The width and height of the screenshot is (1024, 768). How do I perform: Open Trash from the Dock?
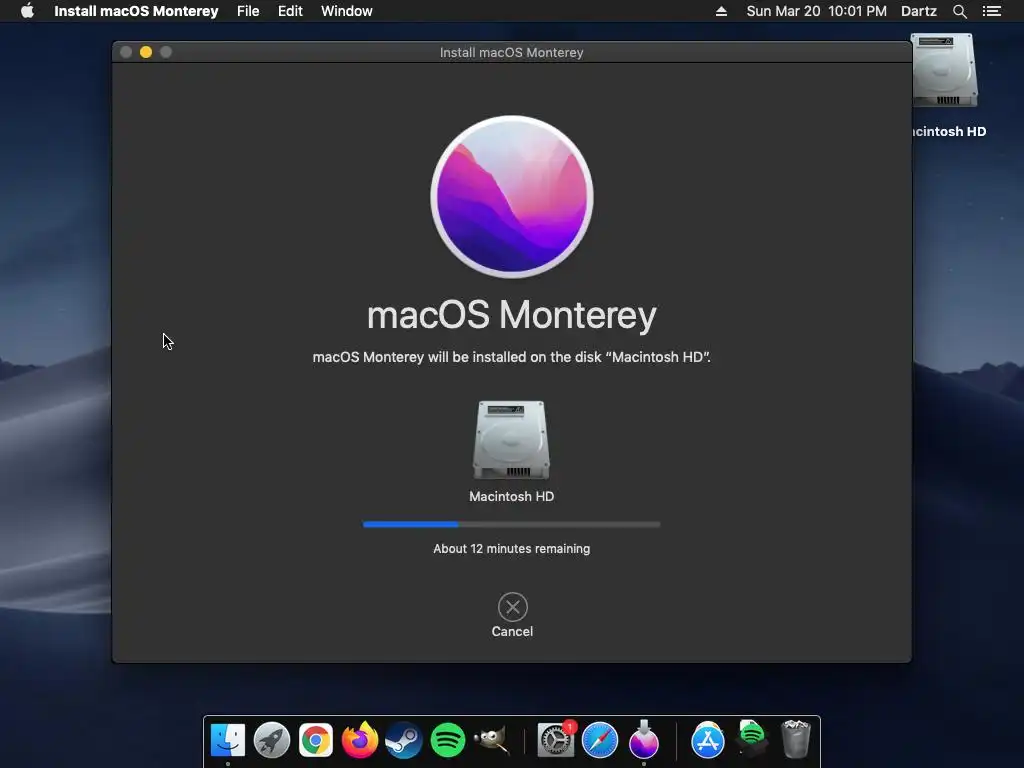click(795, 739)
